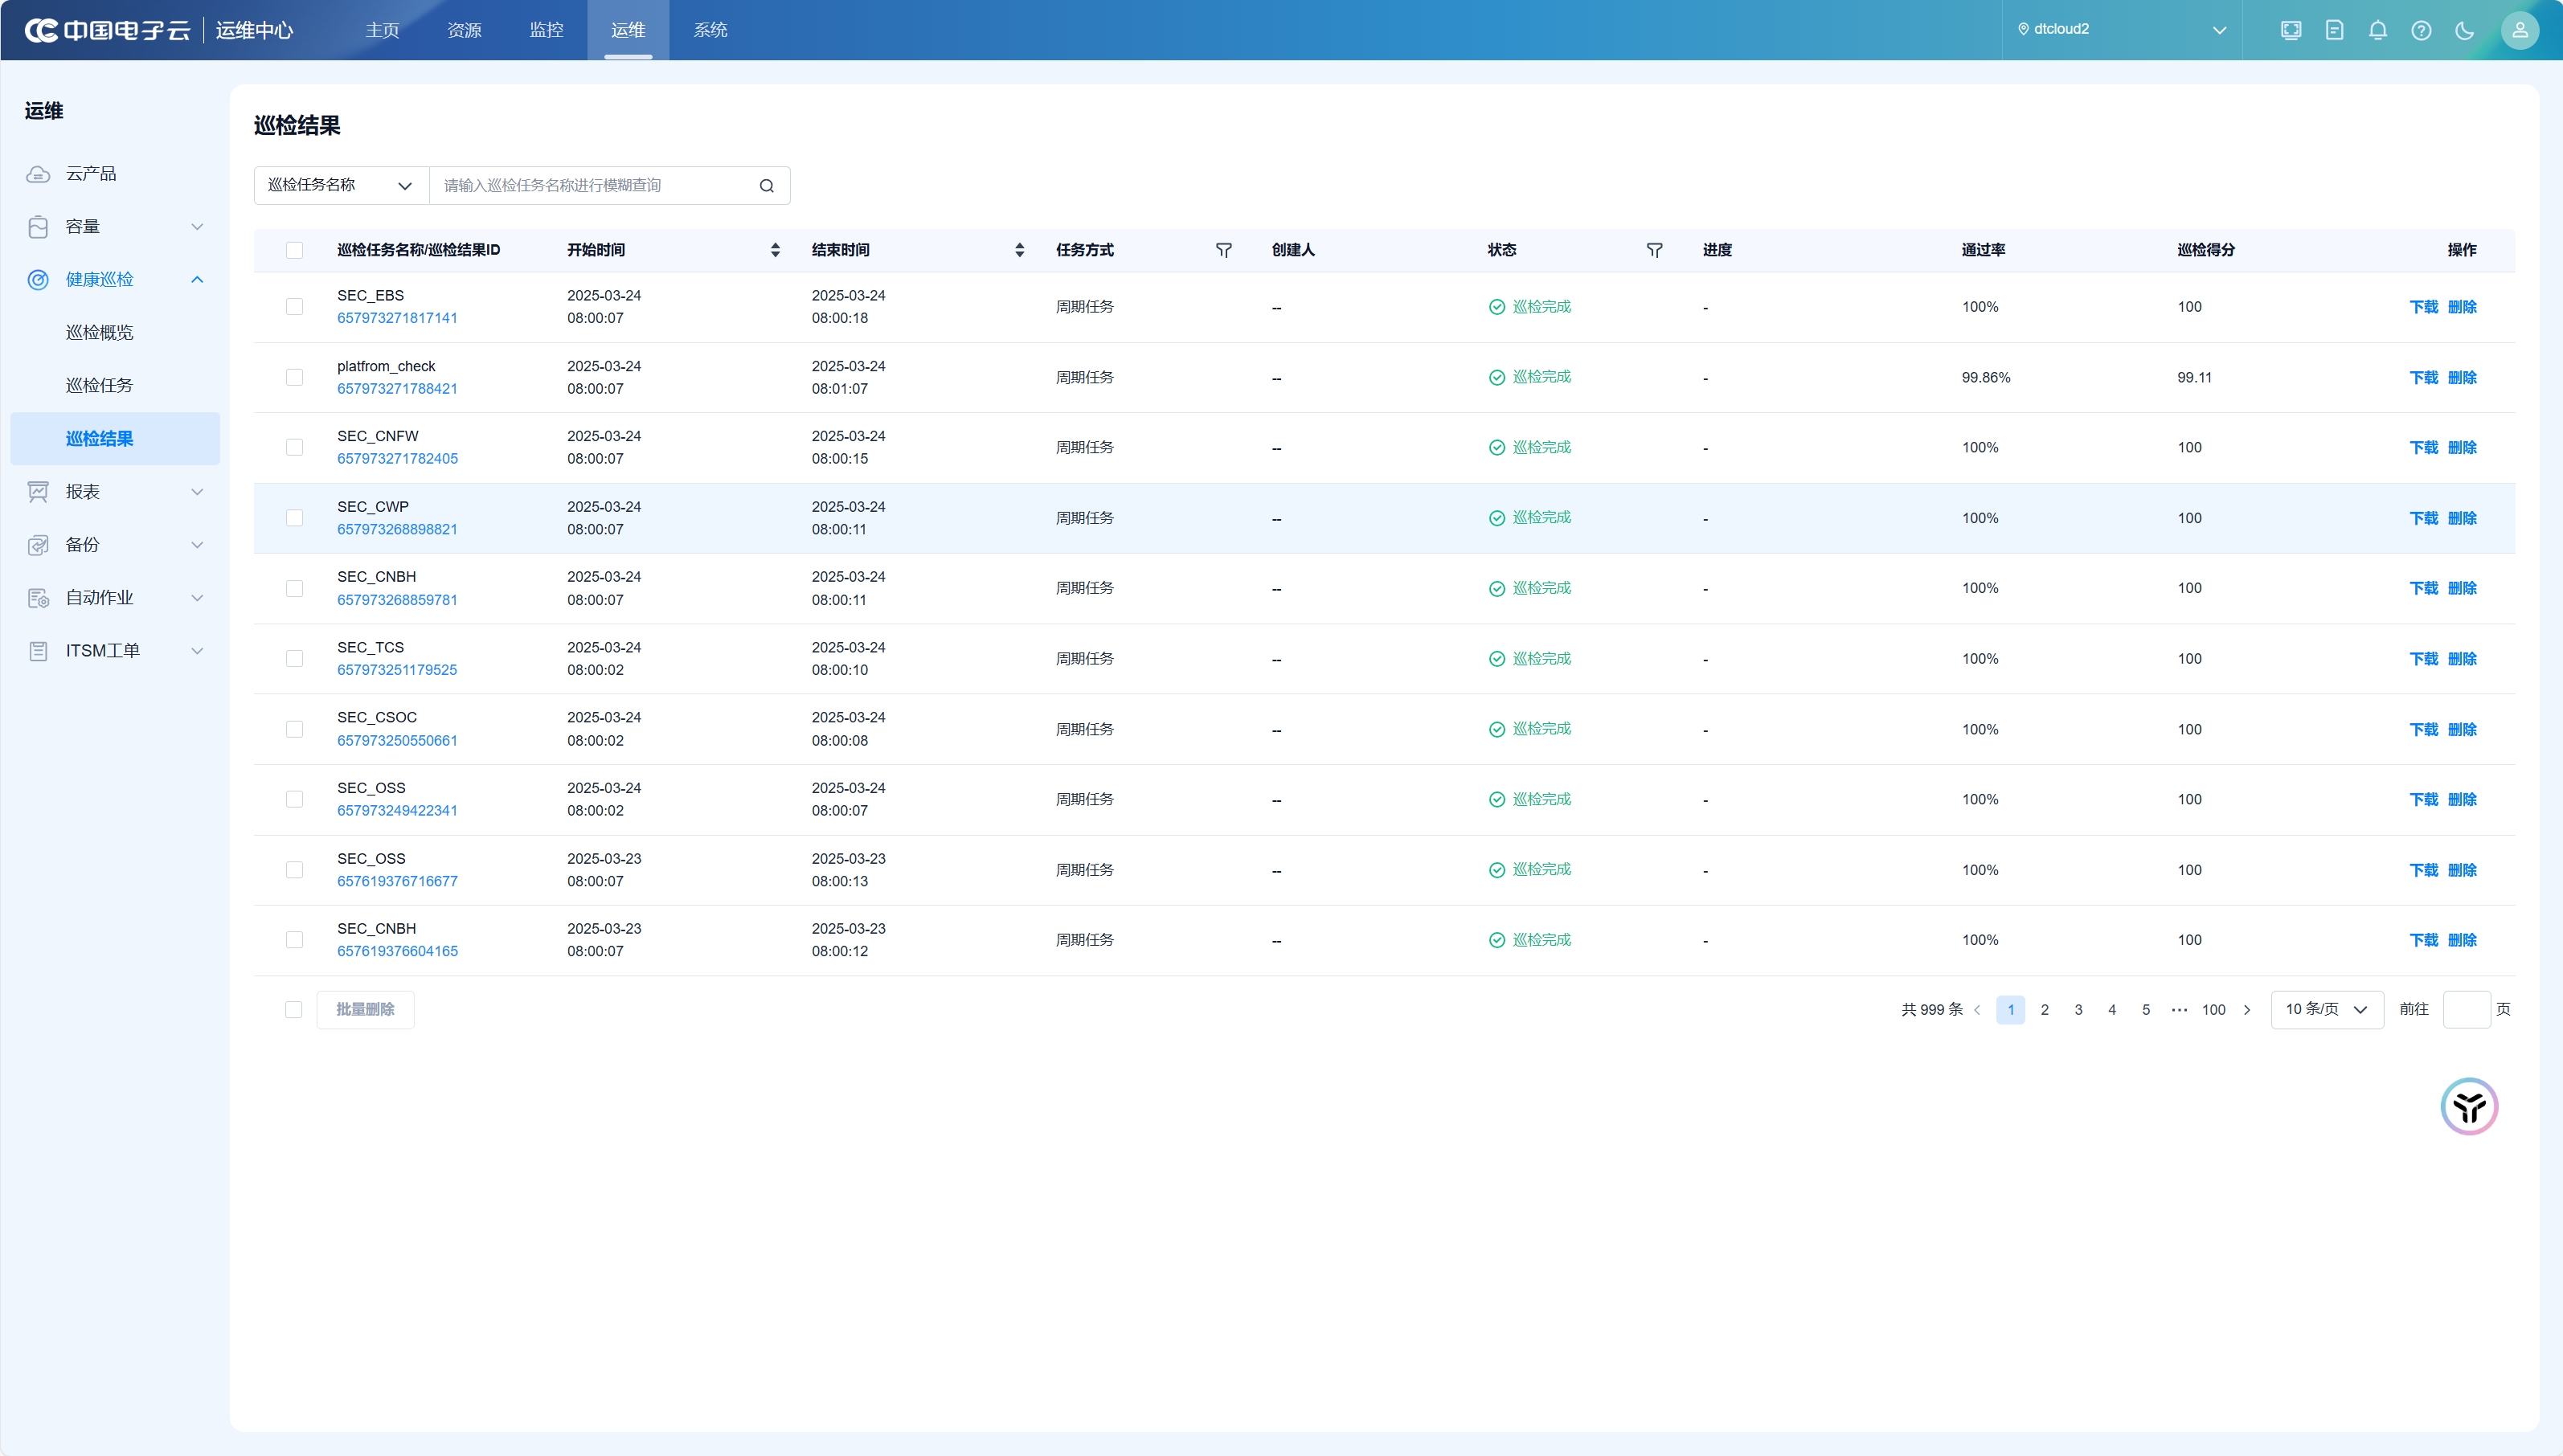The image size is (2563, 1456).
Task: Click the 云产品 cloud icon
Action: click(x=38, y=174)
